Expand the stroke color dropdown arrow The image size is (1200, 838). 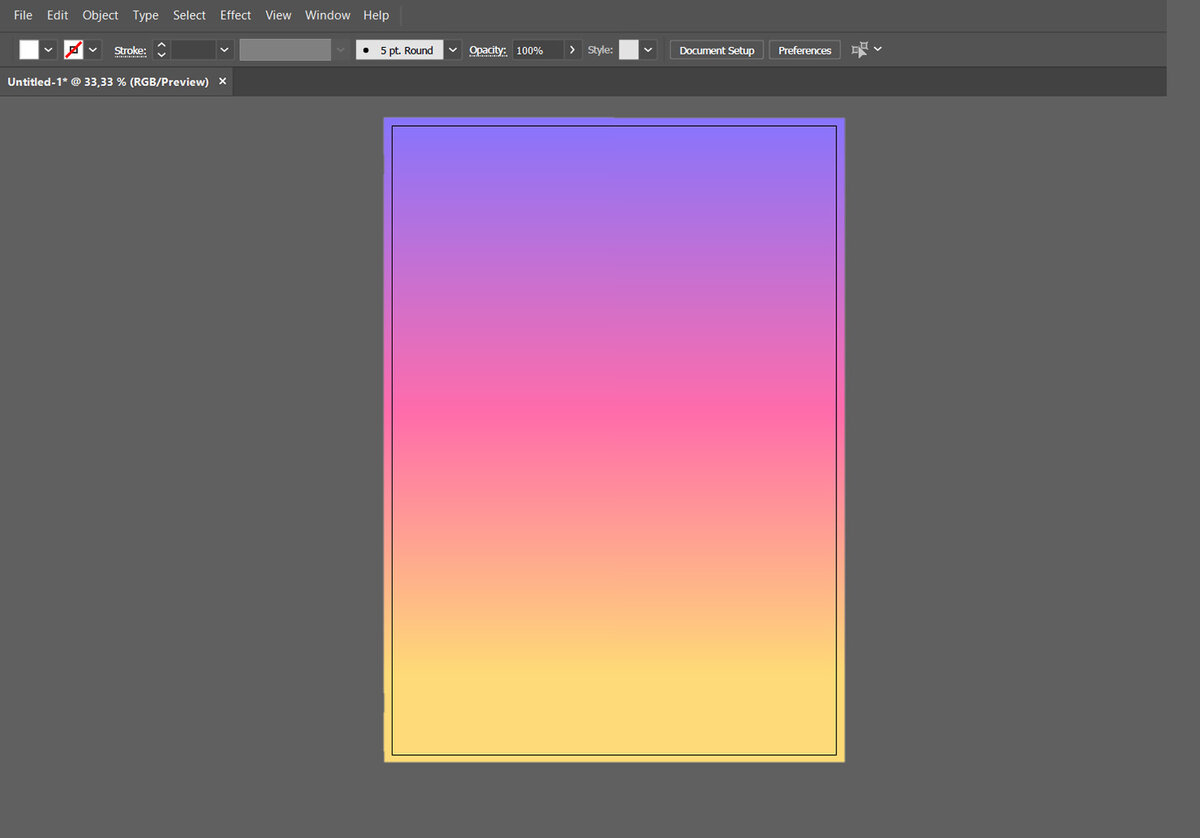[x=94, y=50]
